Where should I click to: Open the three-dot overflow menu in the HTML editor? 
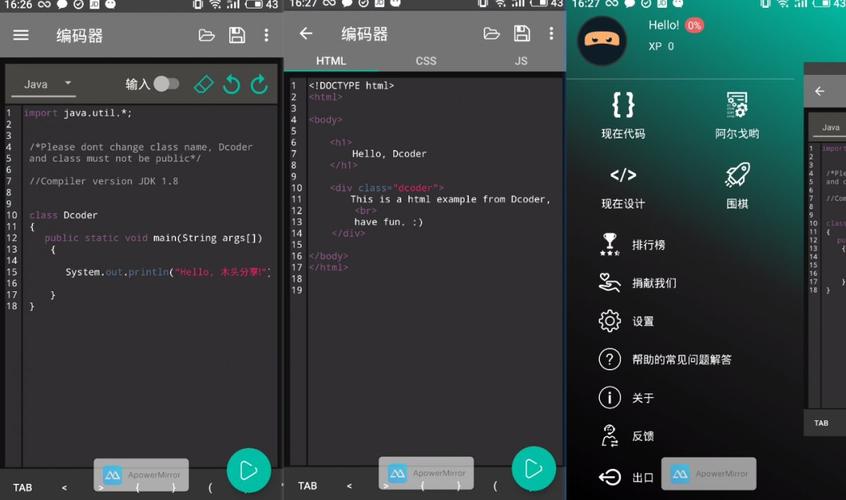tap(551, 34)
